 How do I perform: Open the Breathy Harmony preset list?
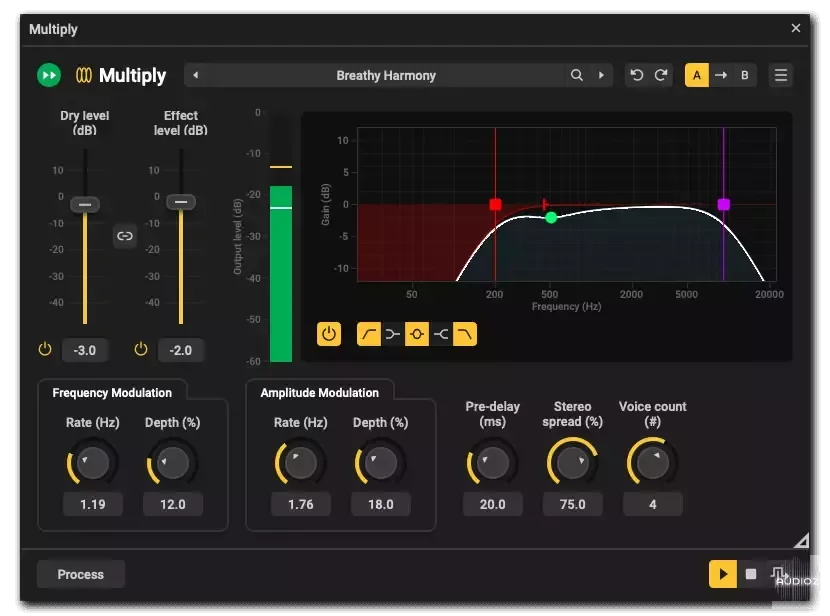(386, 75)
